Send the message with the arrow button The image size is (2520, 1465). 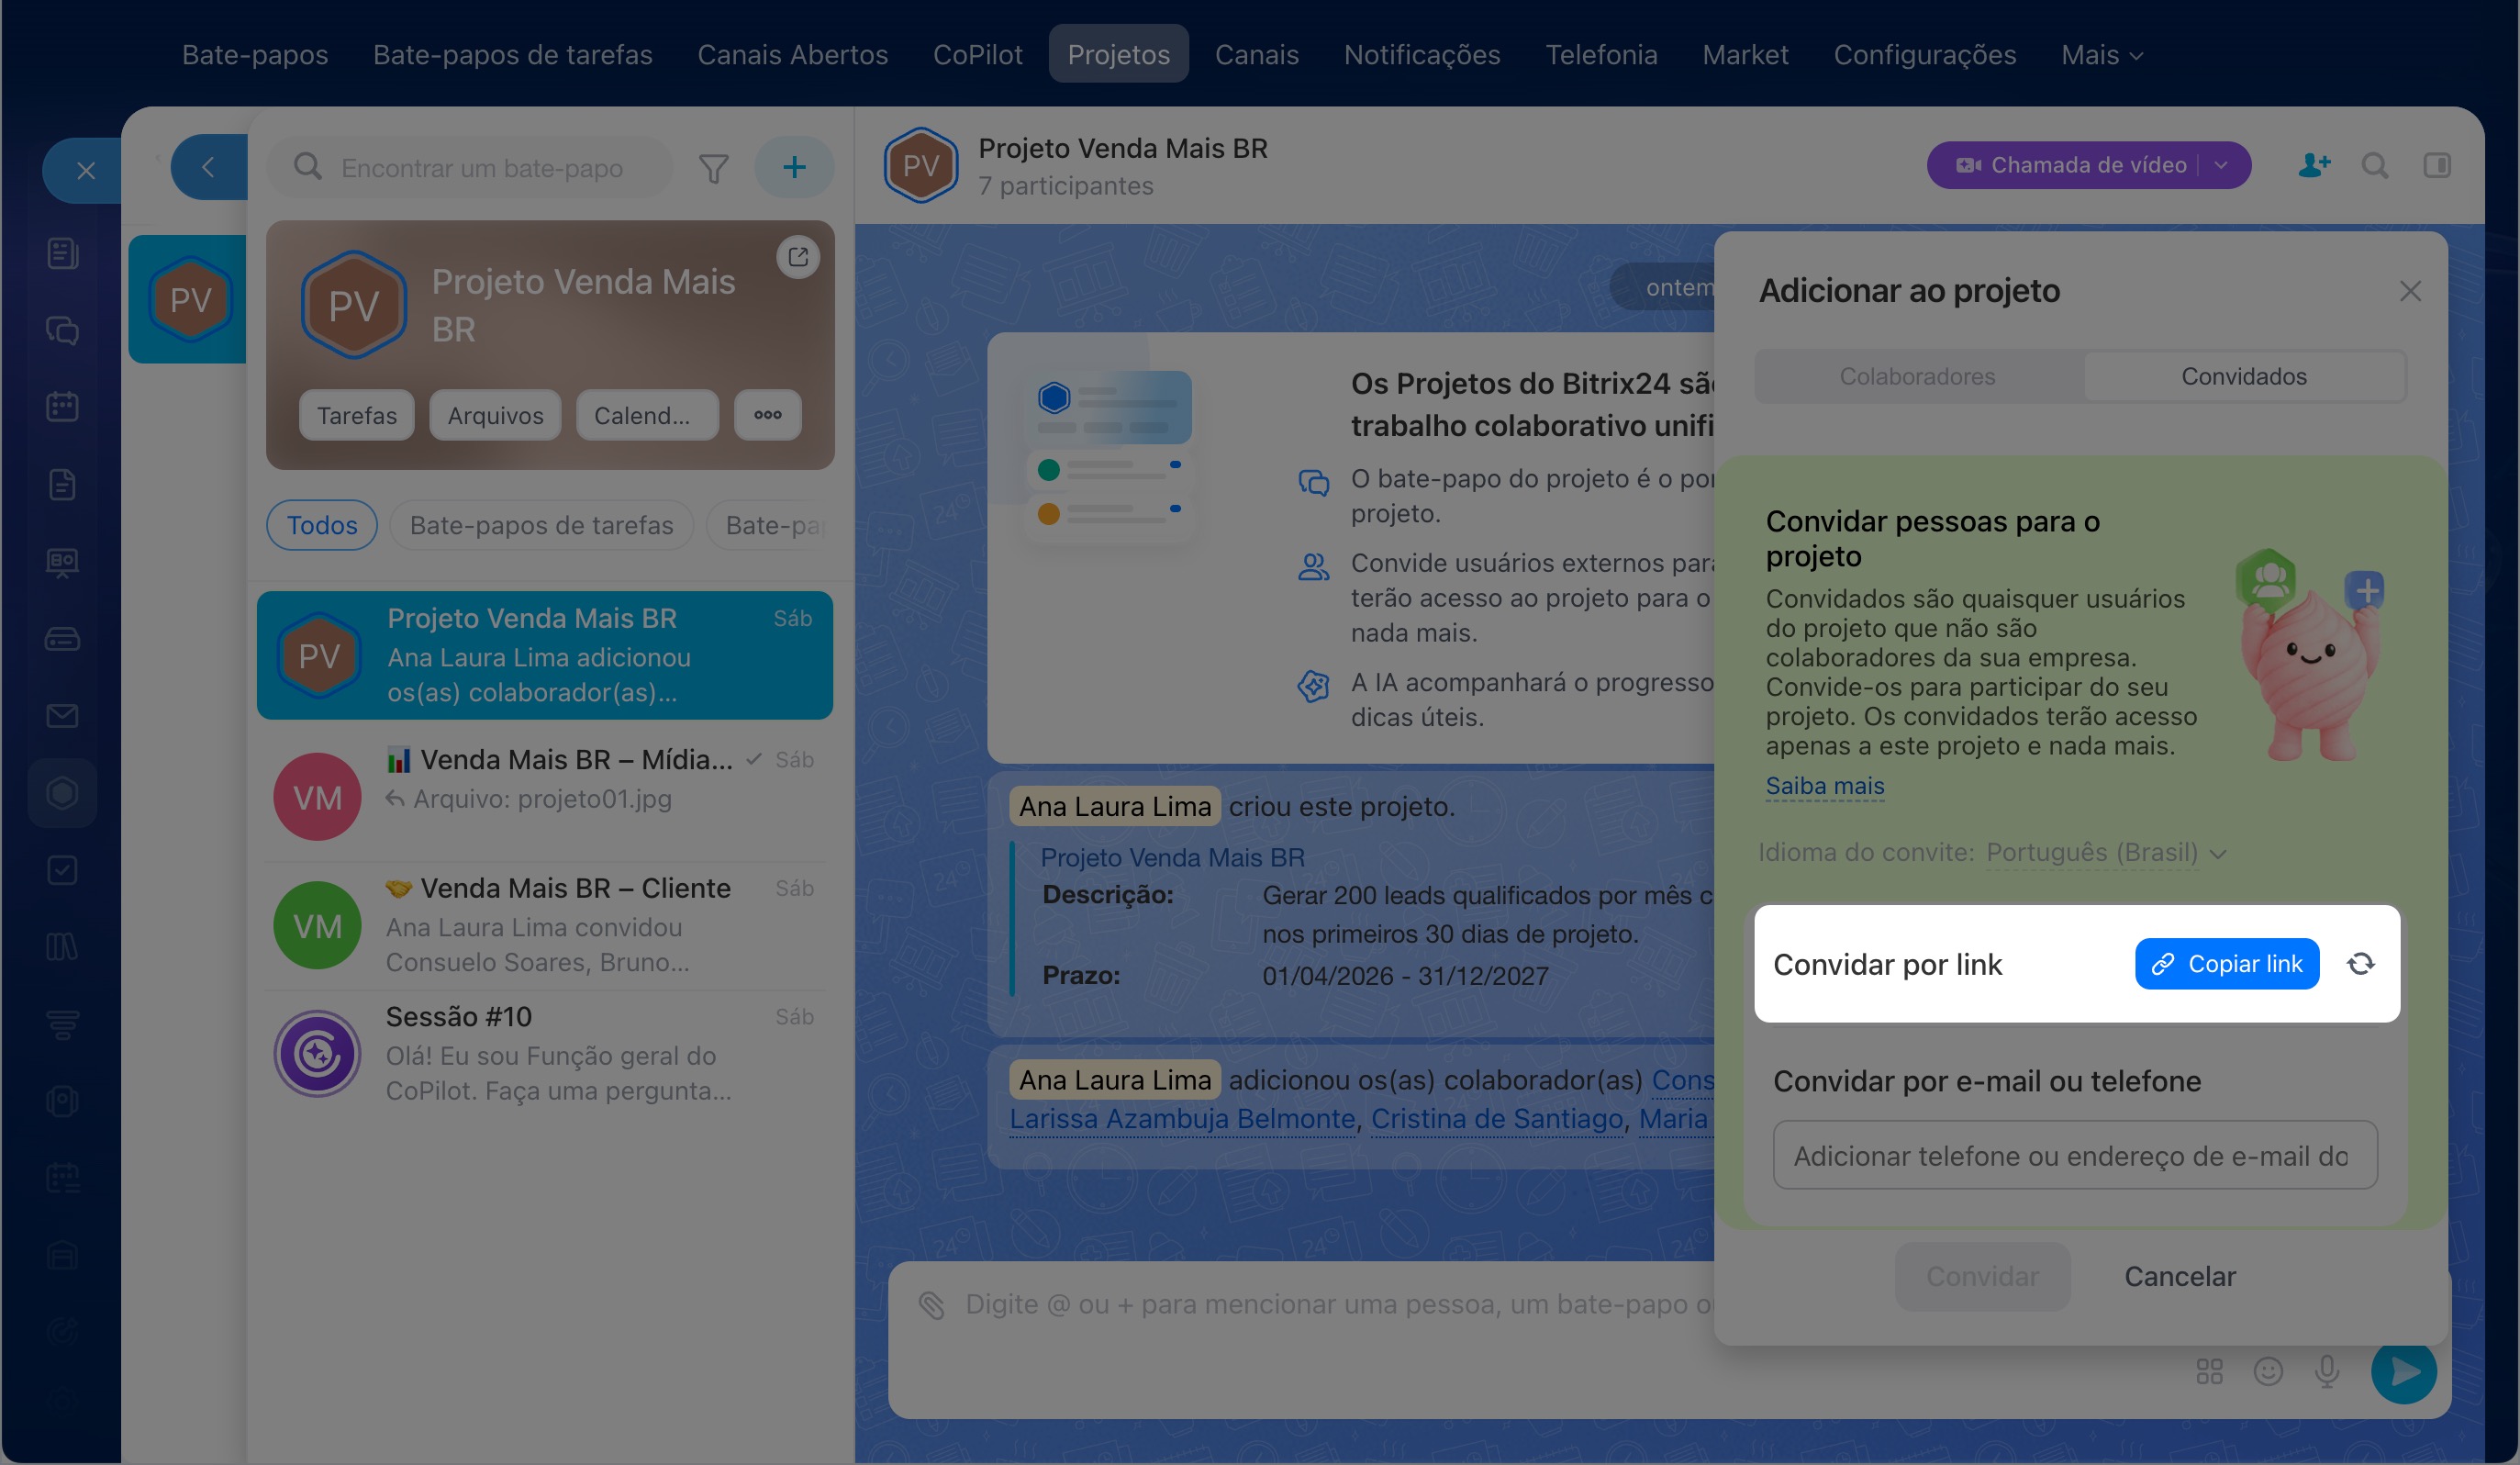click(x=2404, y=1371)
